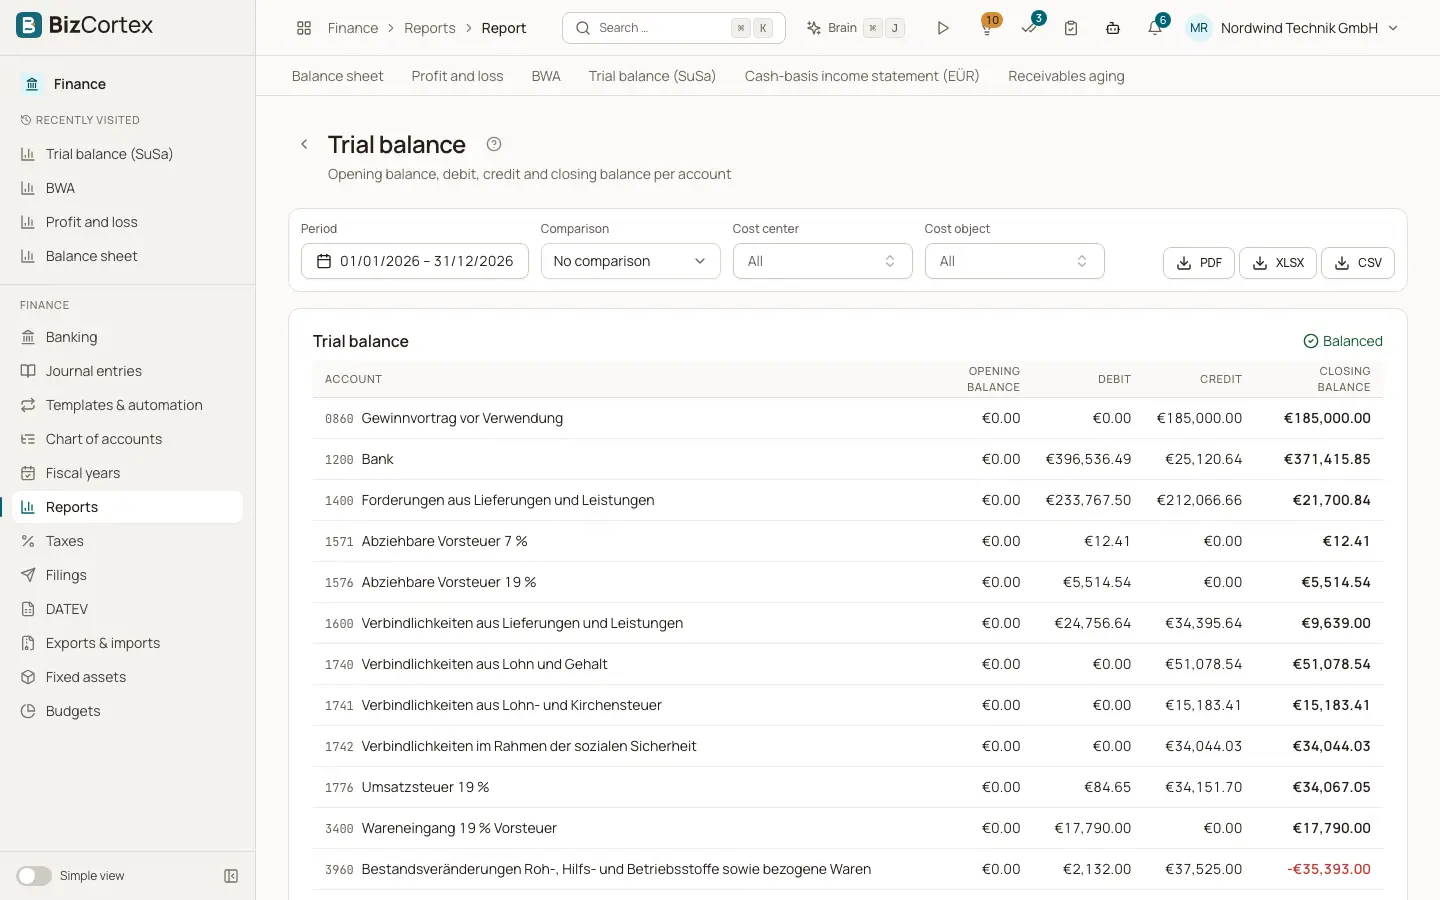Image resolution: width=1440 pixels, height=900 pixels.
Task: Expand the Cost object selector
Action: pyautogui.click(x=1014, y=261)
